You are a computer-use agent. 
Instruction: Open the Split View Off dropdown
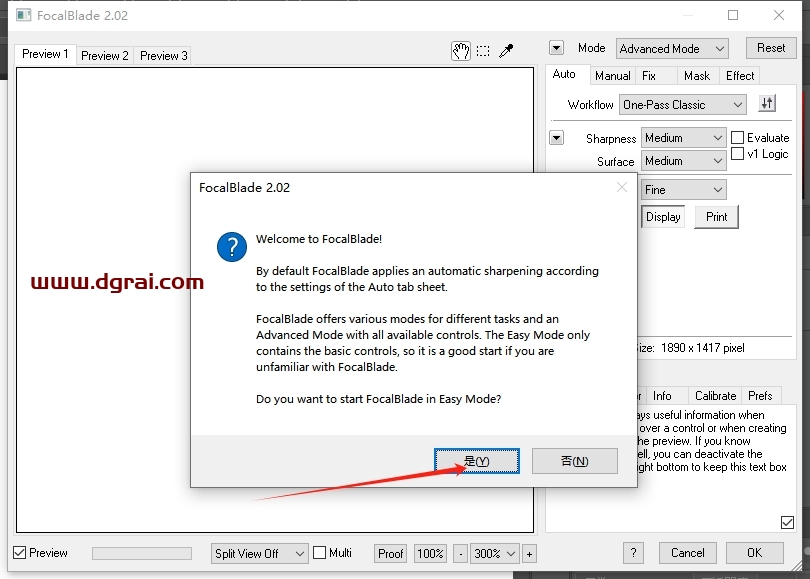[259, 554]
